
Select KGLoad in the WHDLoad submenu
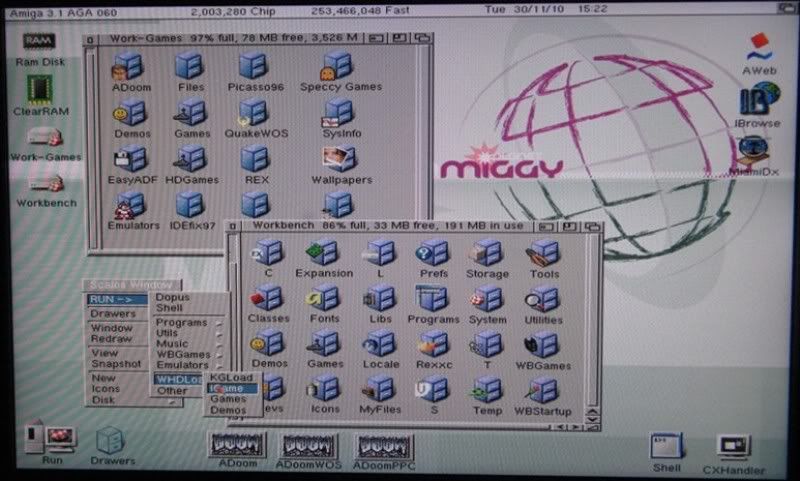[x=231, y=377]
